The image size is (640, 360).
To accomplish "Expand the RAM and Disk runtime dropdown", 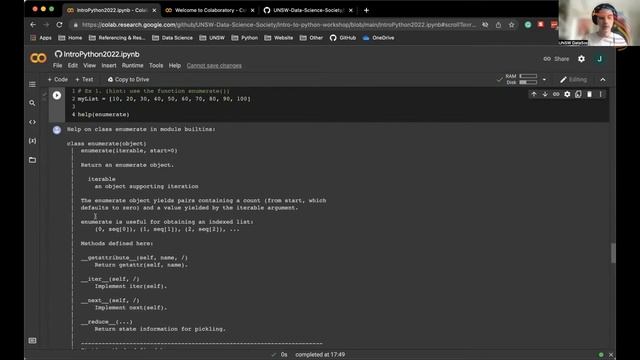I will (544, 79).
